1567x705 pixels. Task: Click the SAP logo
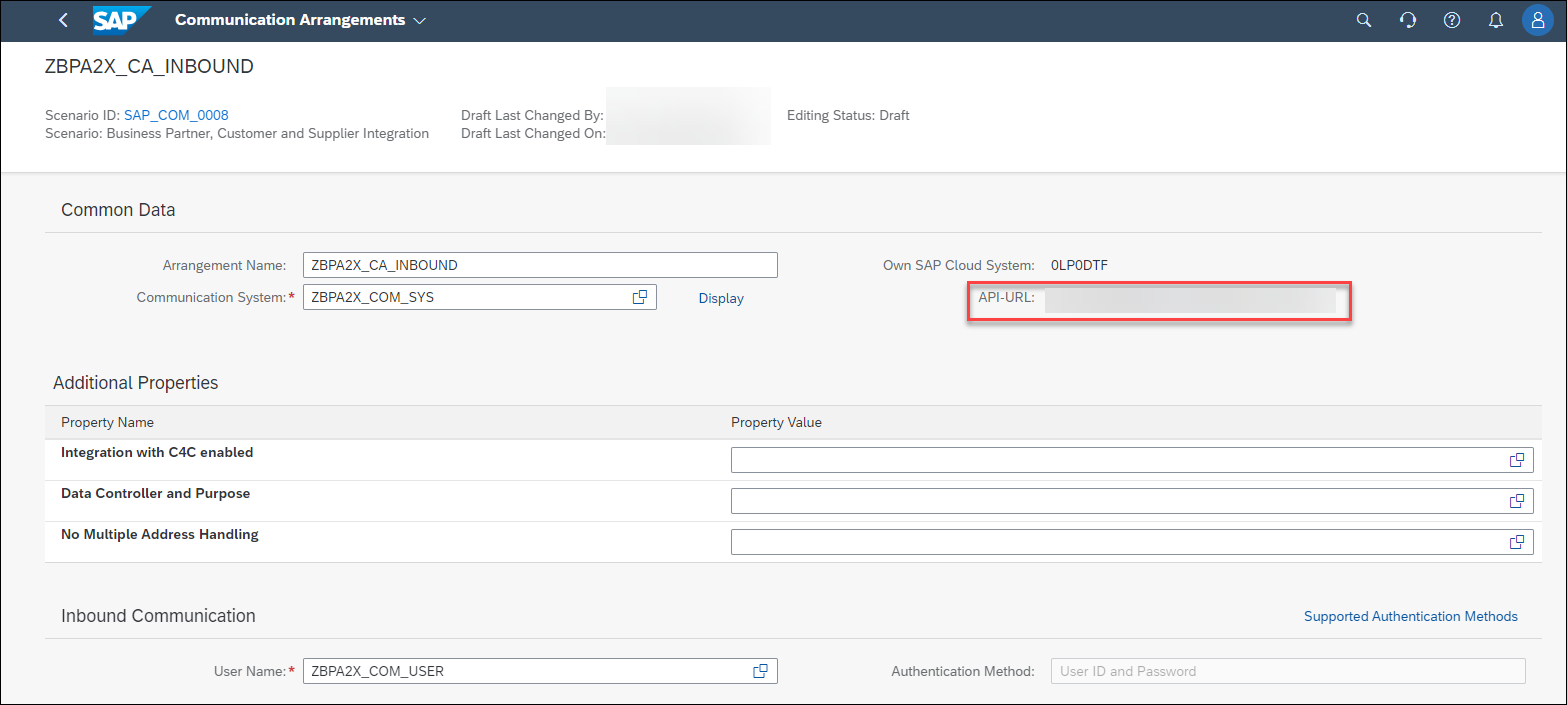tap(122, 20)
